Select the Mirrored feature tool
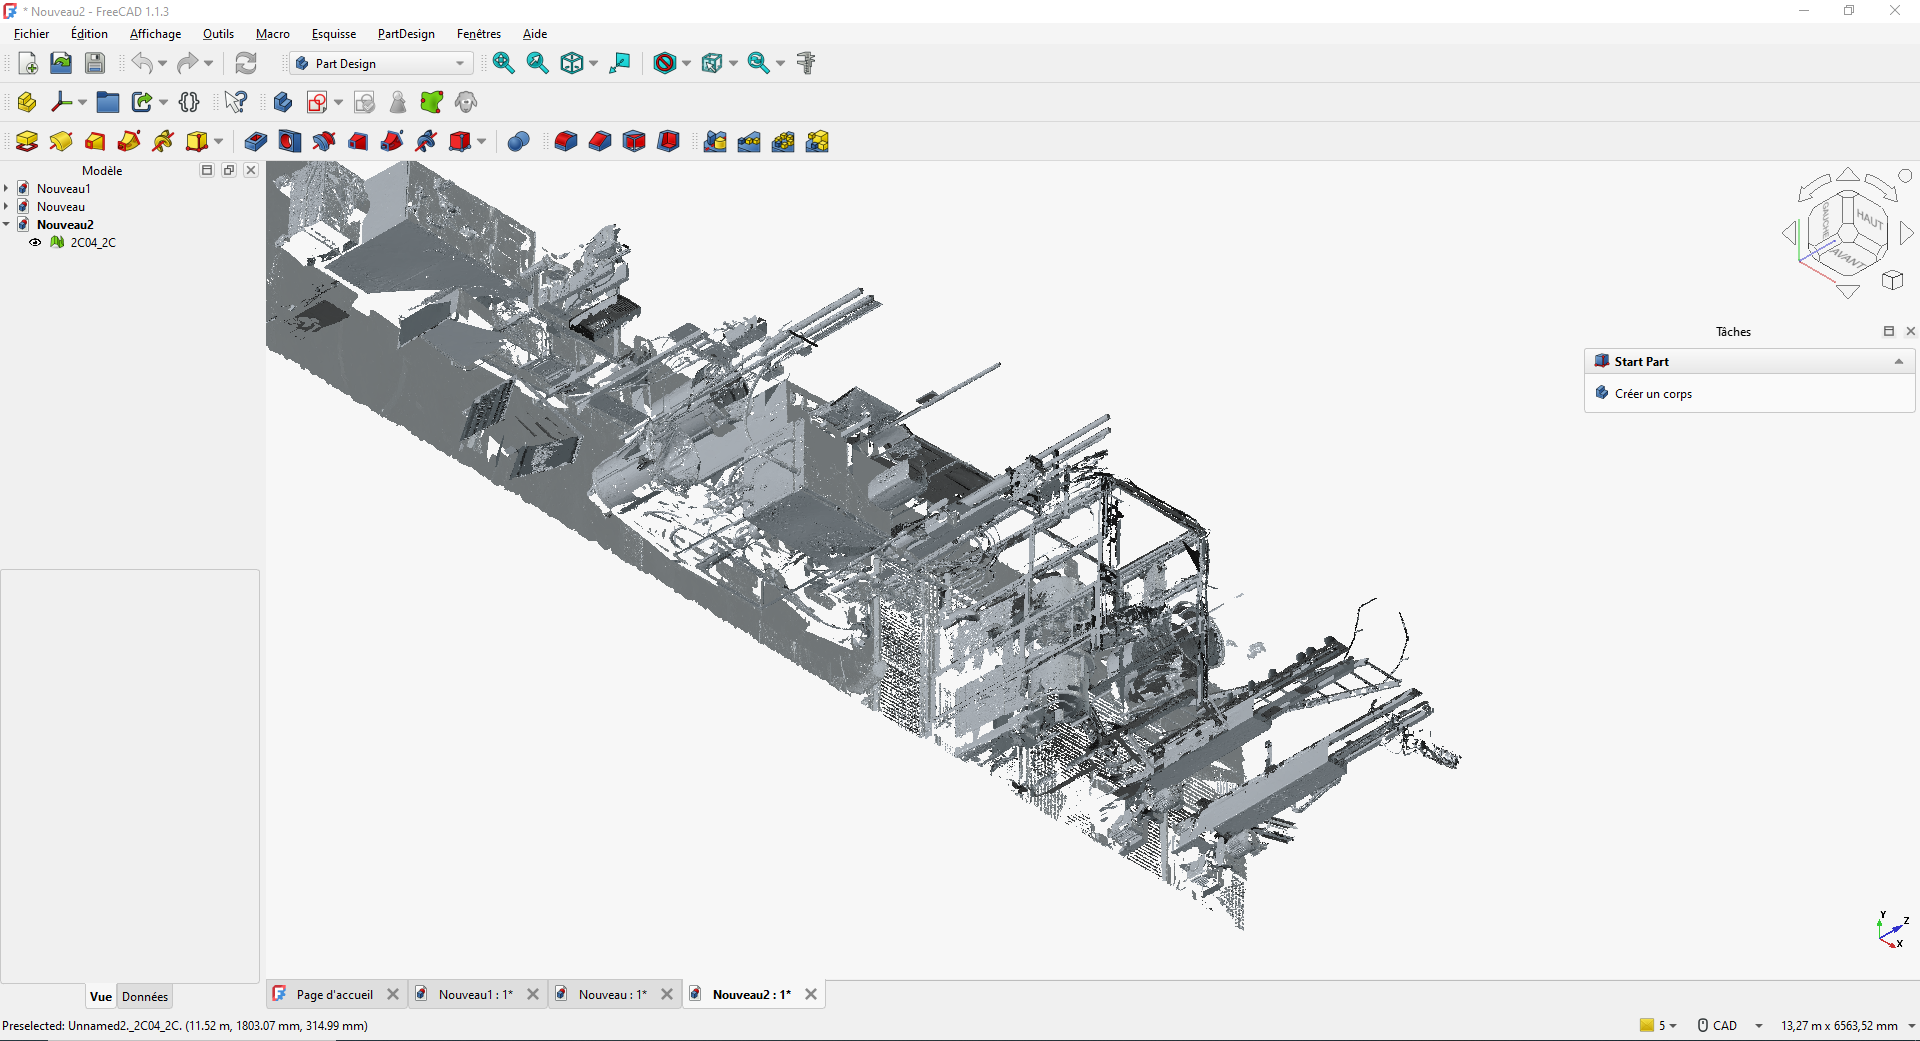The width and height of the screenshot is (1920, 1041). (715, 141)
